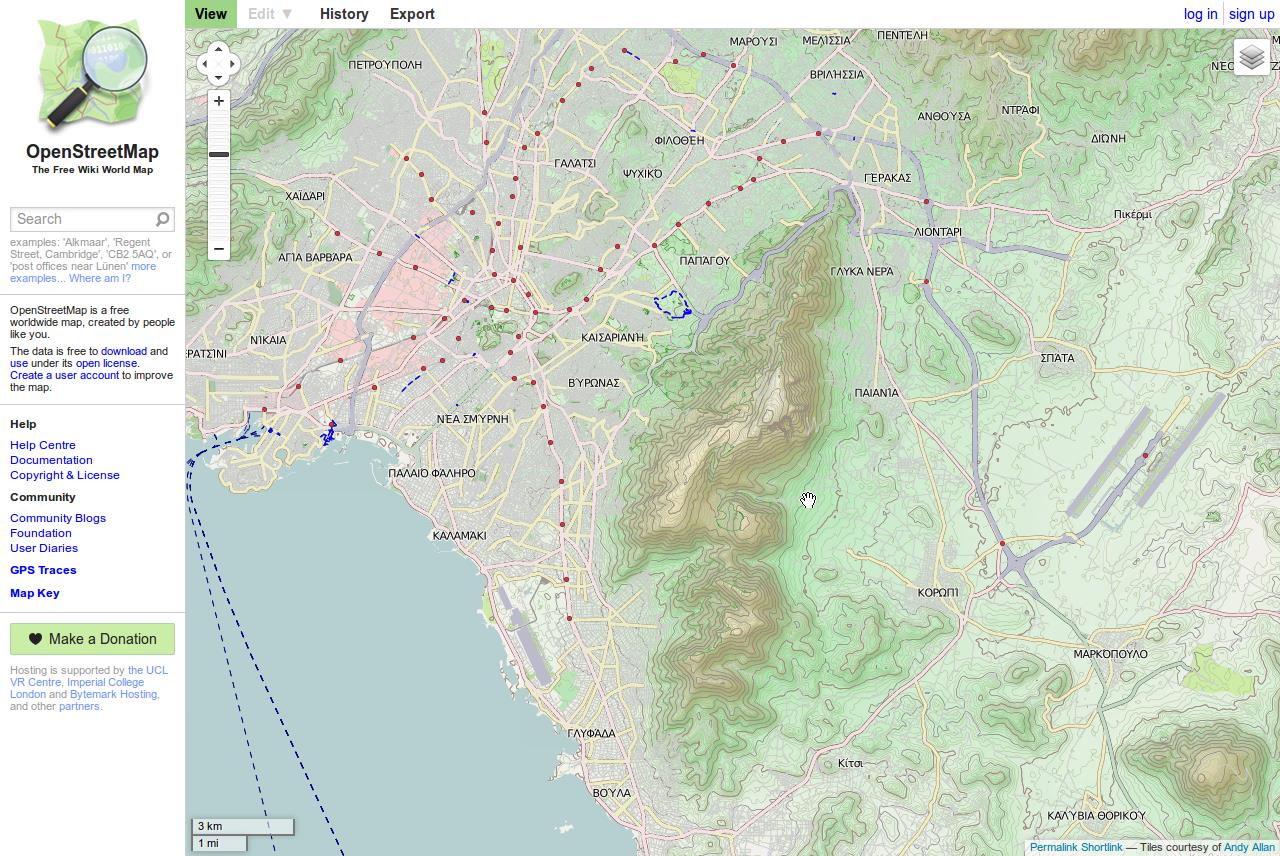Pan the map north with the up arrow
This screenshot has width=1280, height=856.
pyautogui.click(x=218, y=50)
